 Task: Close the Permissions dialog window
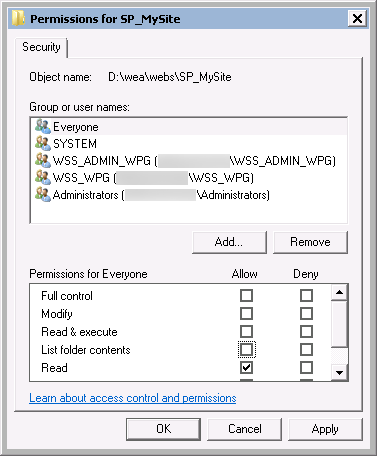(357, 18)
